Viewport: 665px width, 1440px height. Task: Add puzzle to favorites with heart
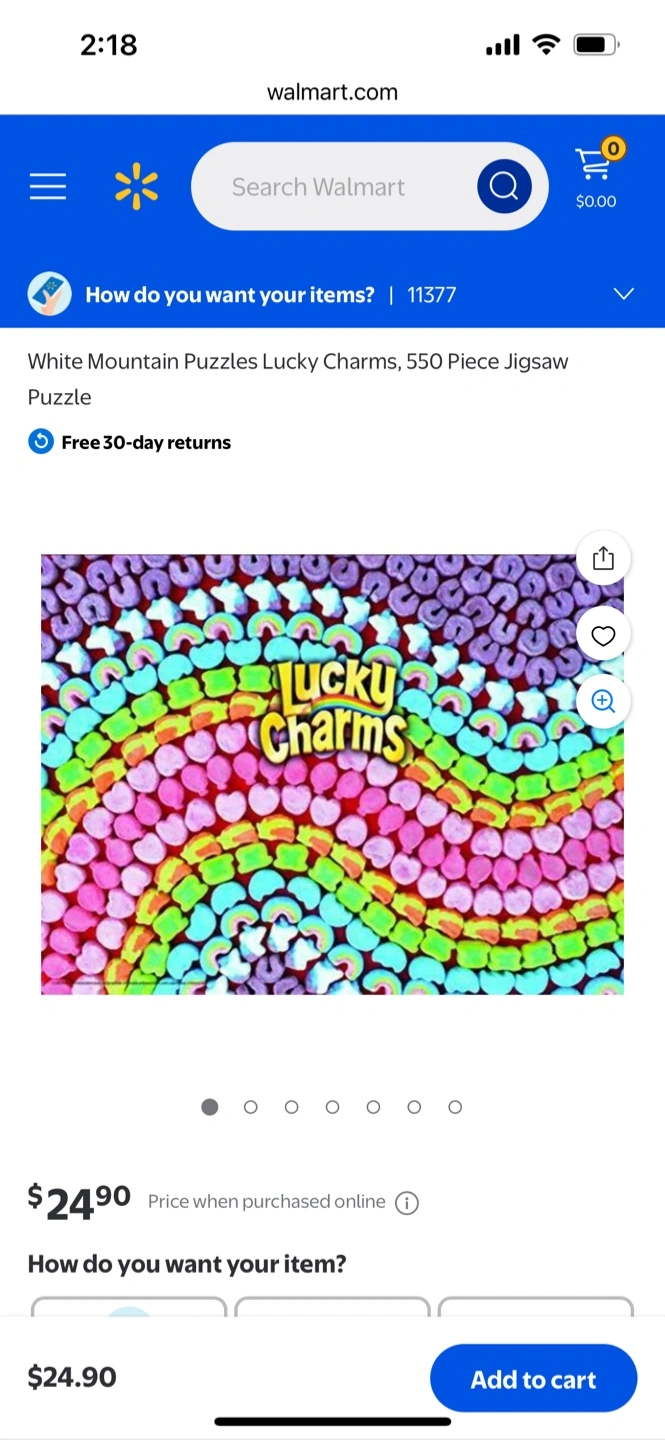pyautogui.click(x=603, y=635)
